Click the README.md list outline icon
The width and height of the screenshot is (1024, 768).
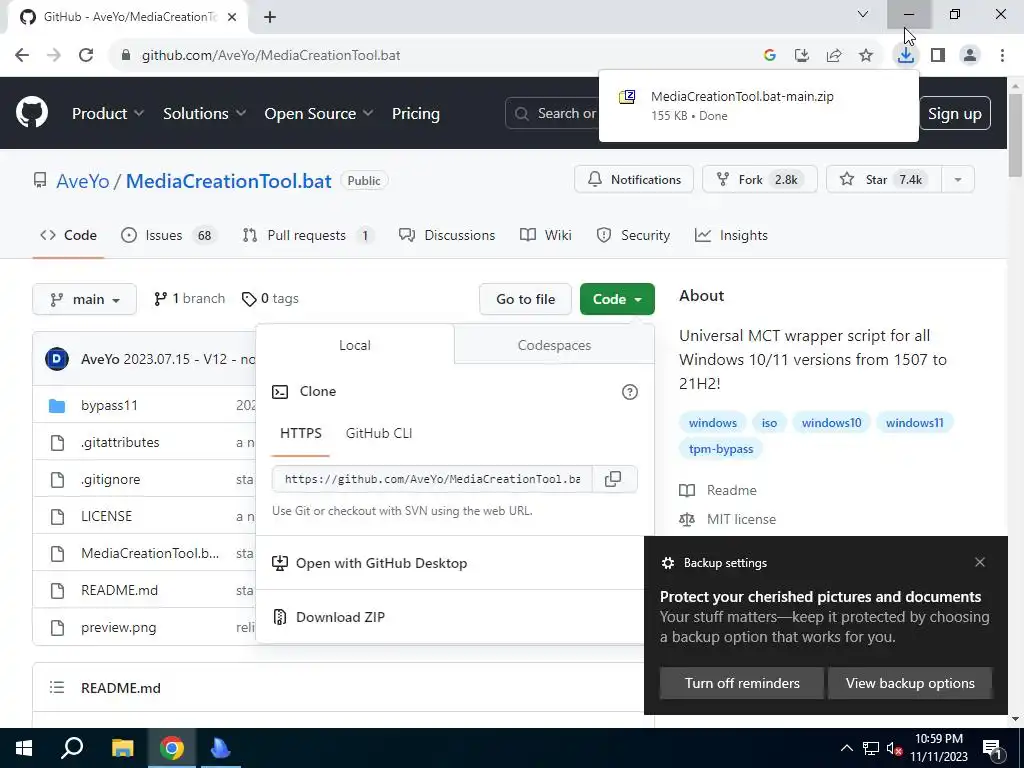point(57,688)
